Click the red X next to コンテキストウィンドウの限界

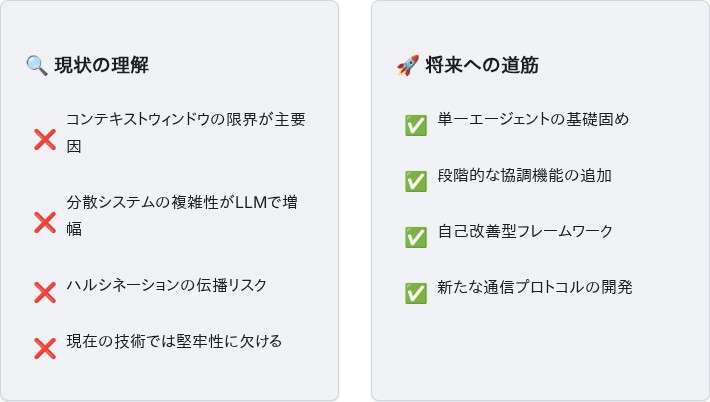(x=45, y=139)
